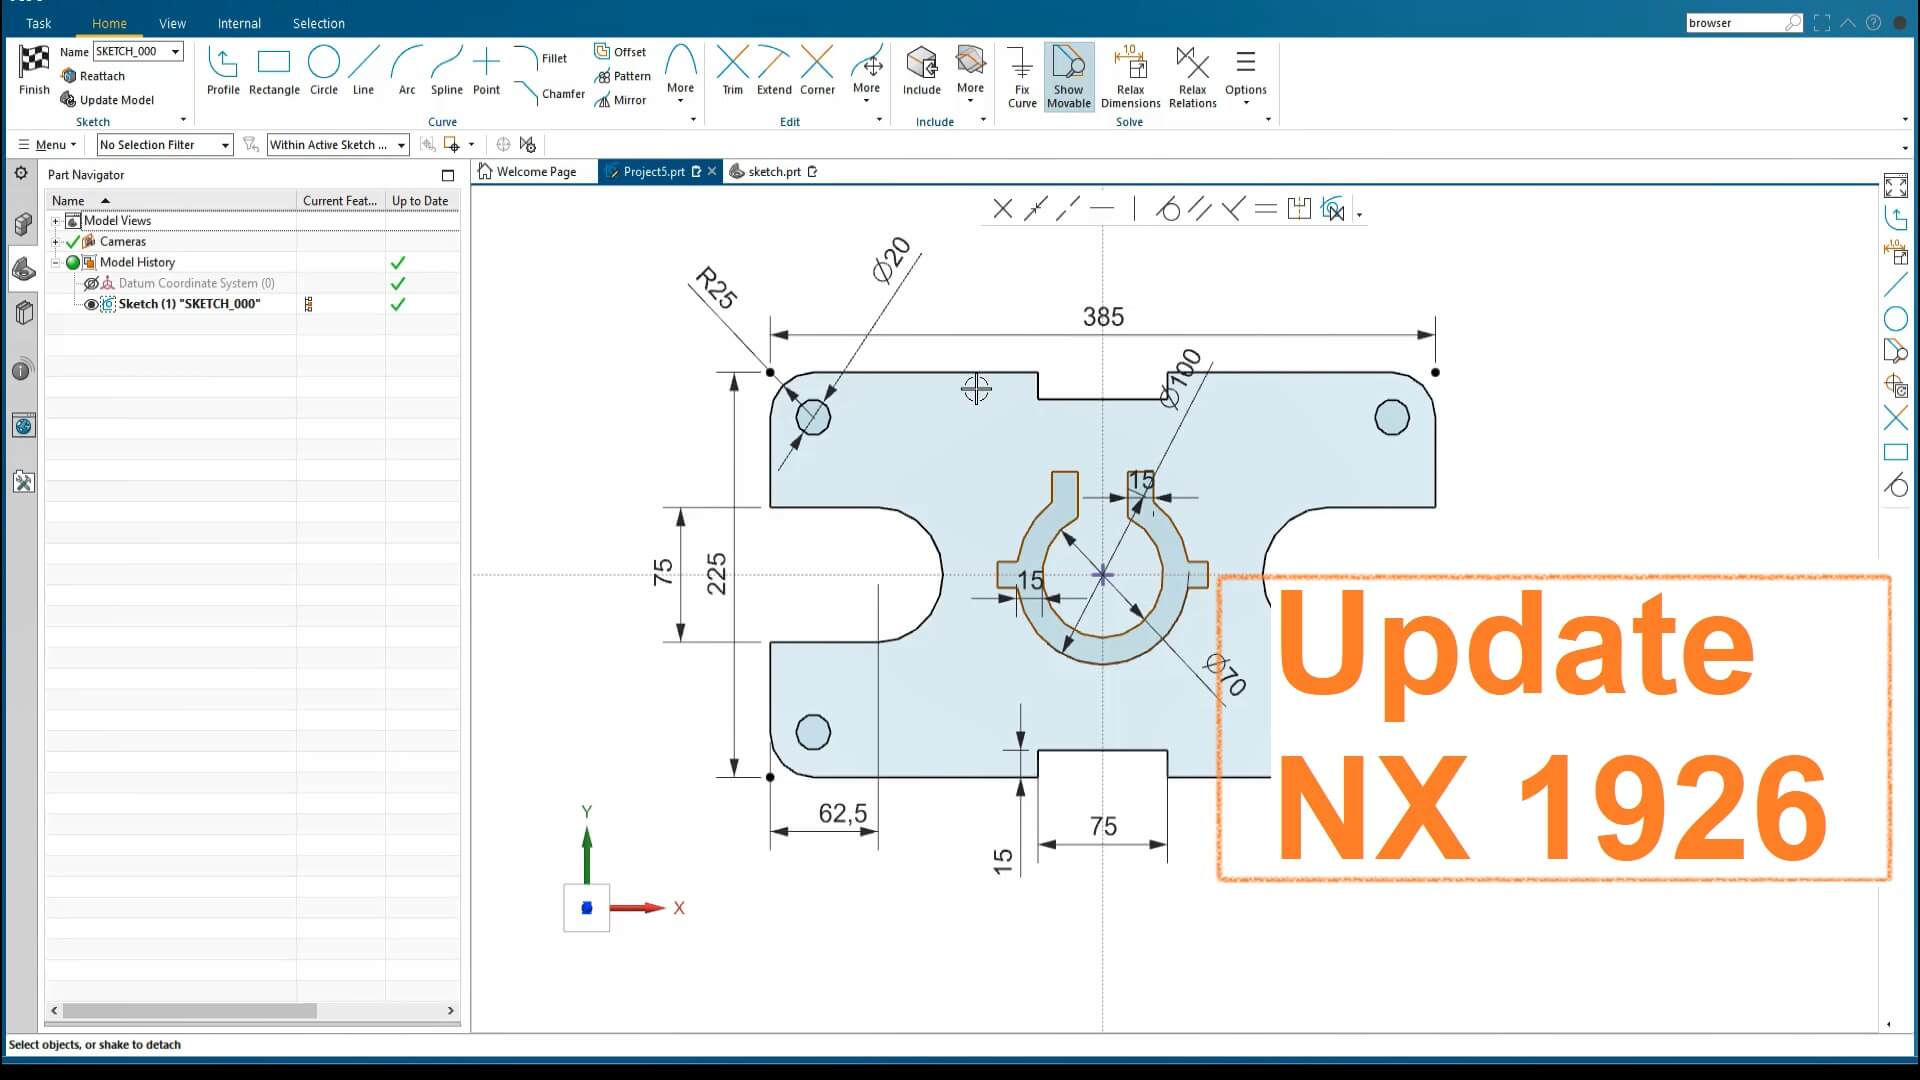Image resolution: width=1920 pixels, height=1080 pixels.
Task: Click the Mirror curve button
Action: (x=620, y=100)
